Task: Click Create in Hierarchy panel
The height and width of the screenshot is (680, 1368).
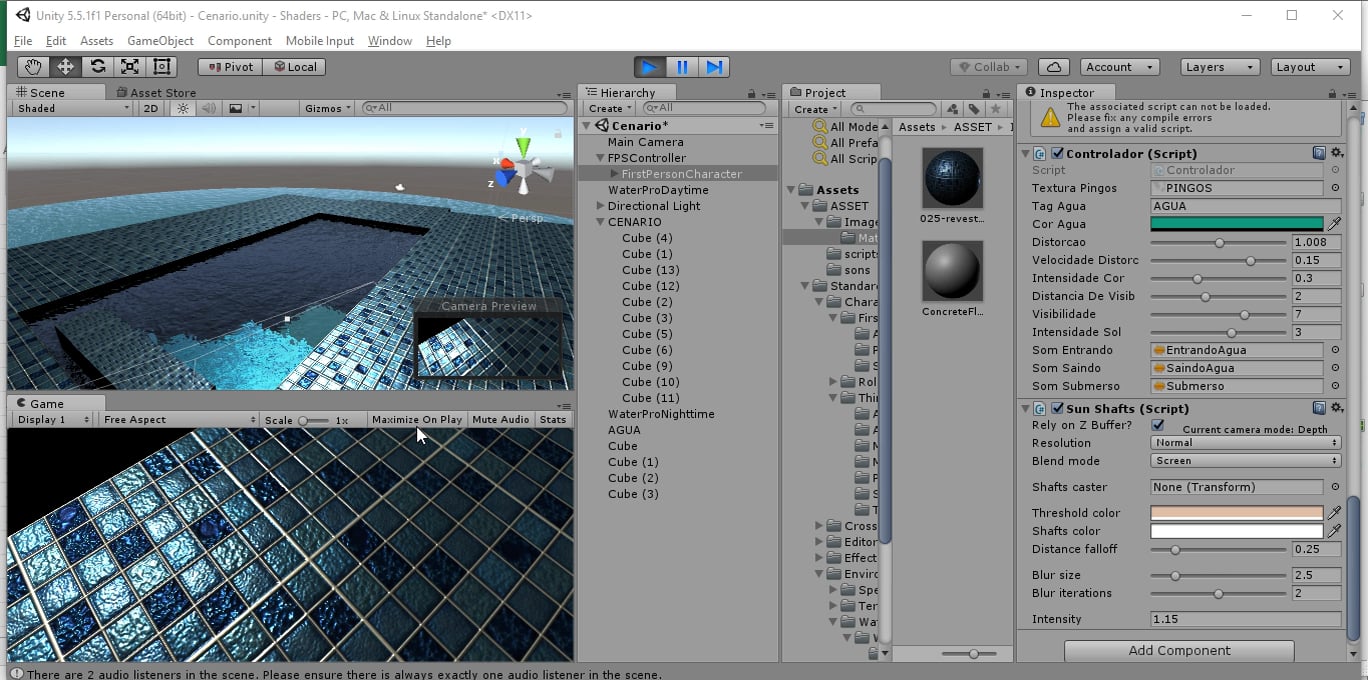Action: (x=609, y=108)
